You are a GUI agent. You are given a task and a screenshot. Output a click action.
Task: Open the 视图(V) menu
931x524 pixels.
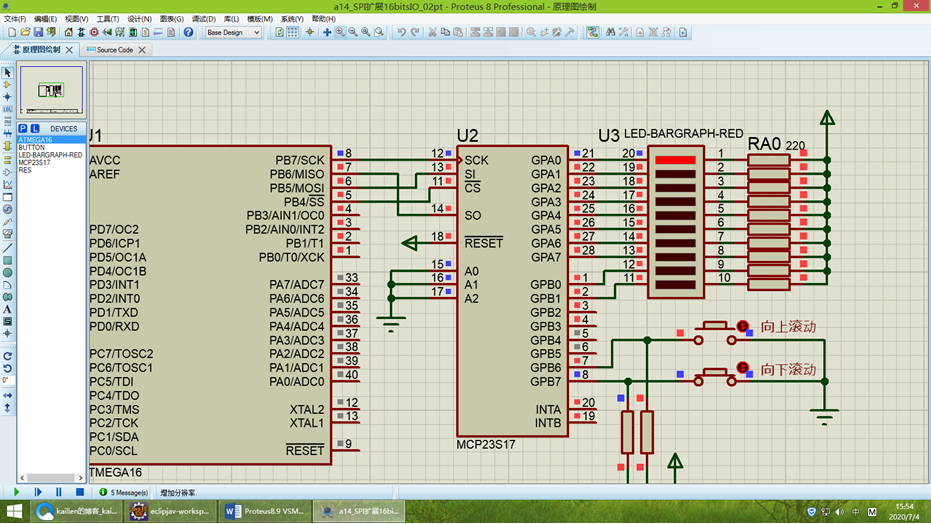pyautogui.click(x=77, y=19)
